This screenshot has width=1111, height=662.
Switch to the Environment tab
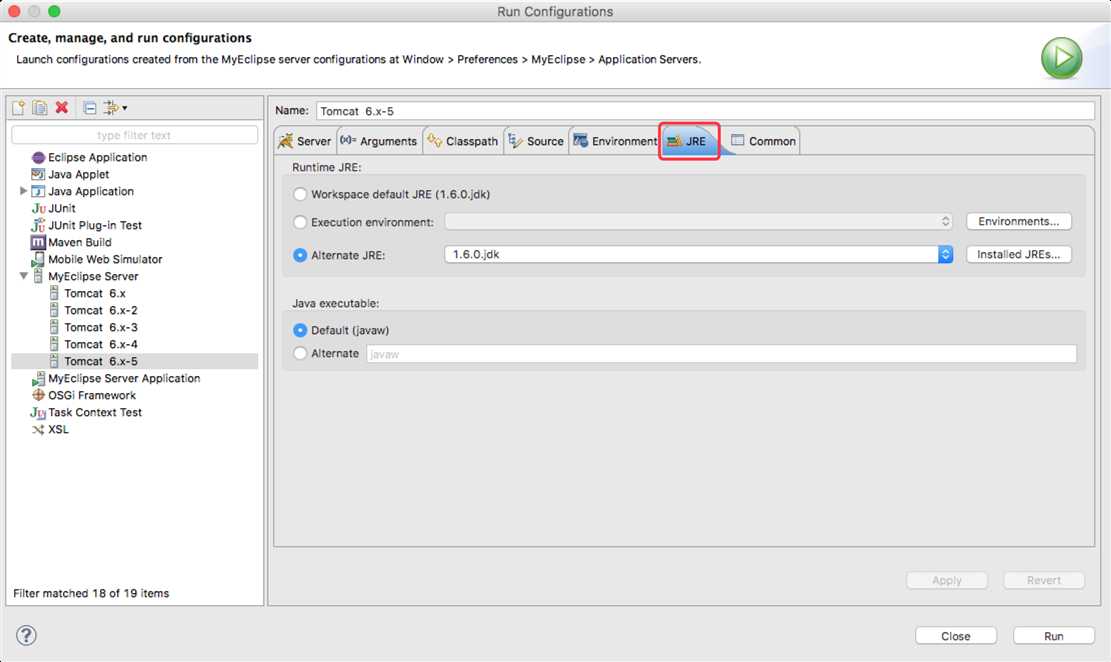click(x=615, y=141)
